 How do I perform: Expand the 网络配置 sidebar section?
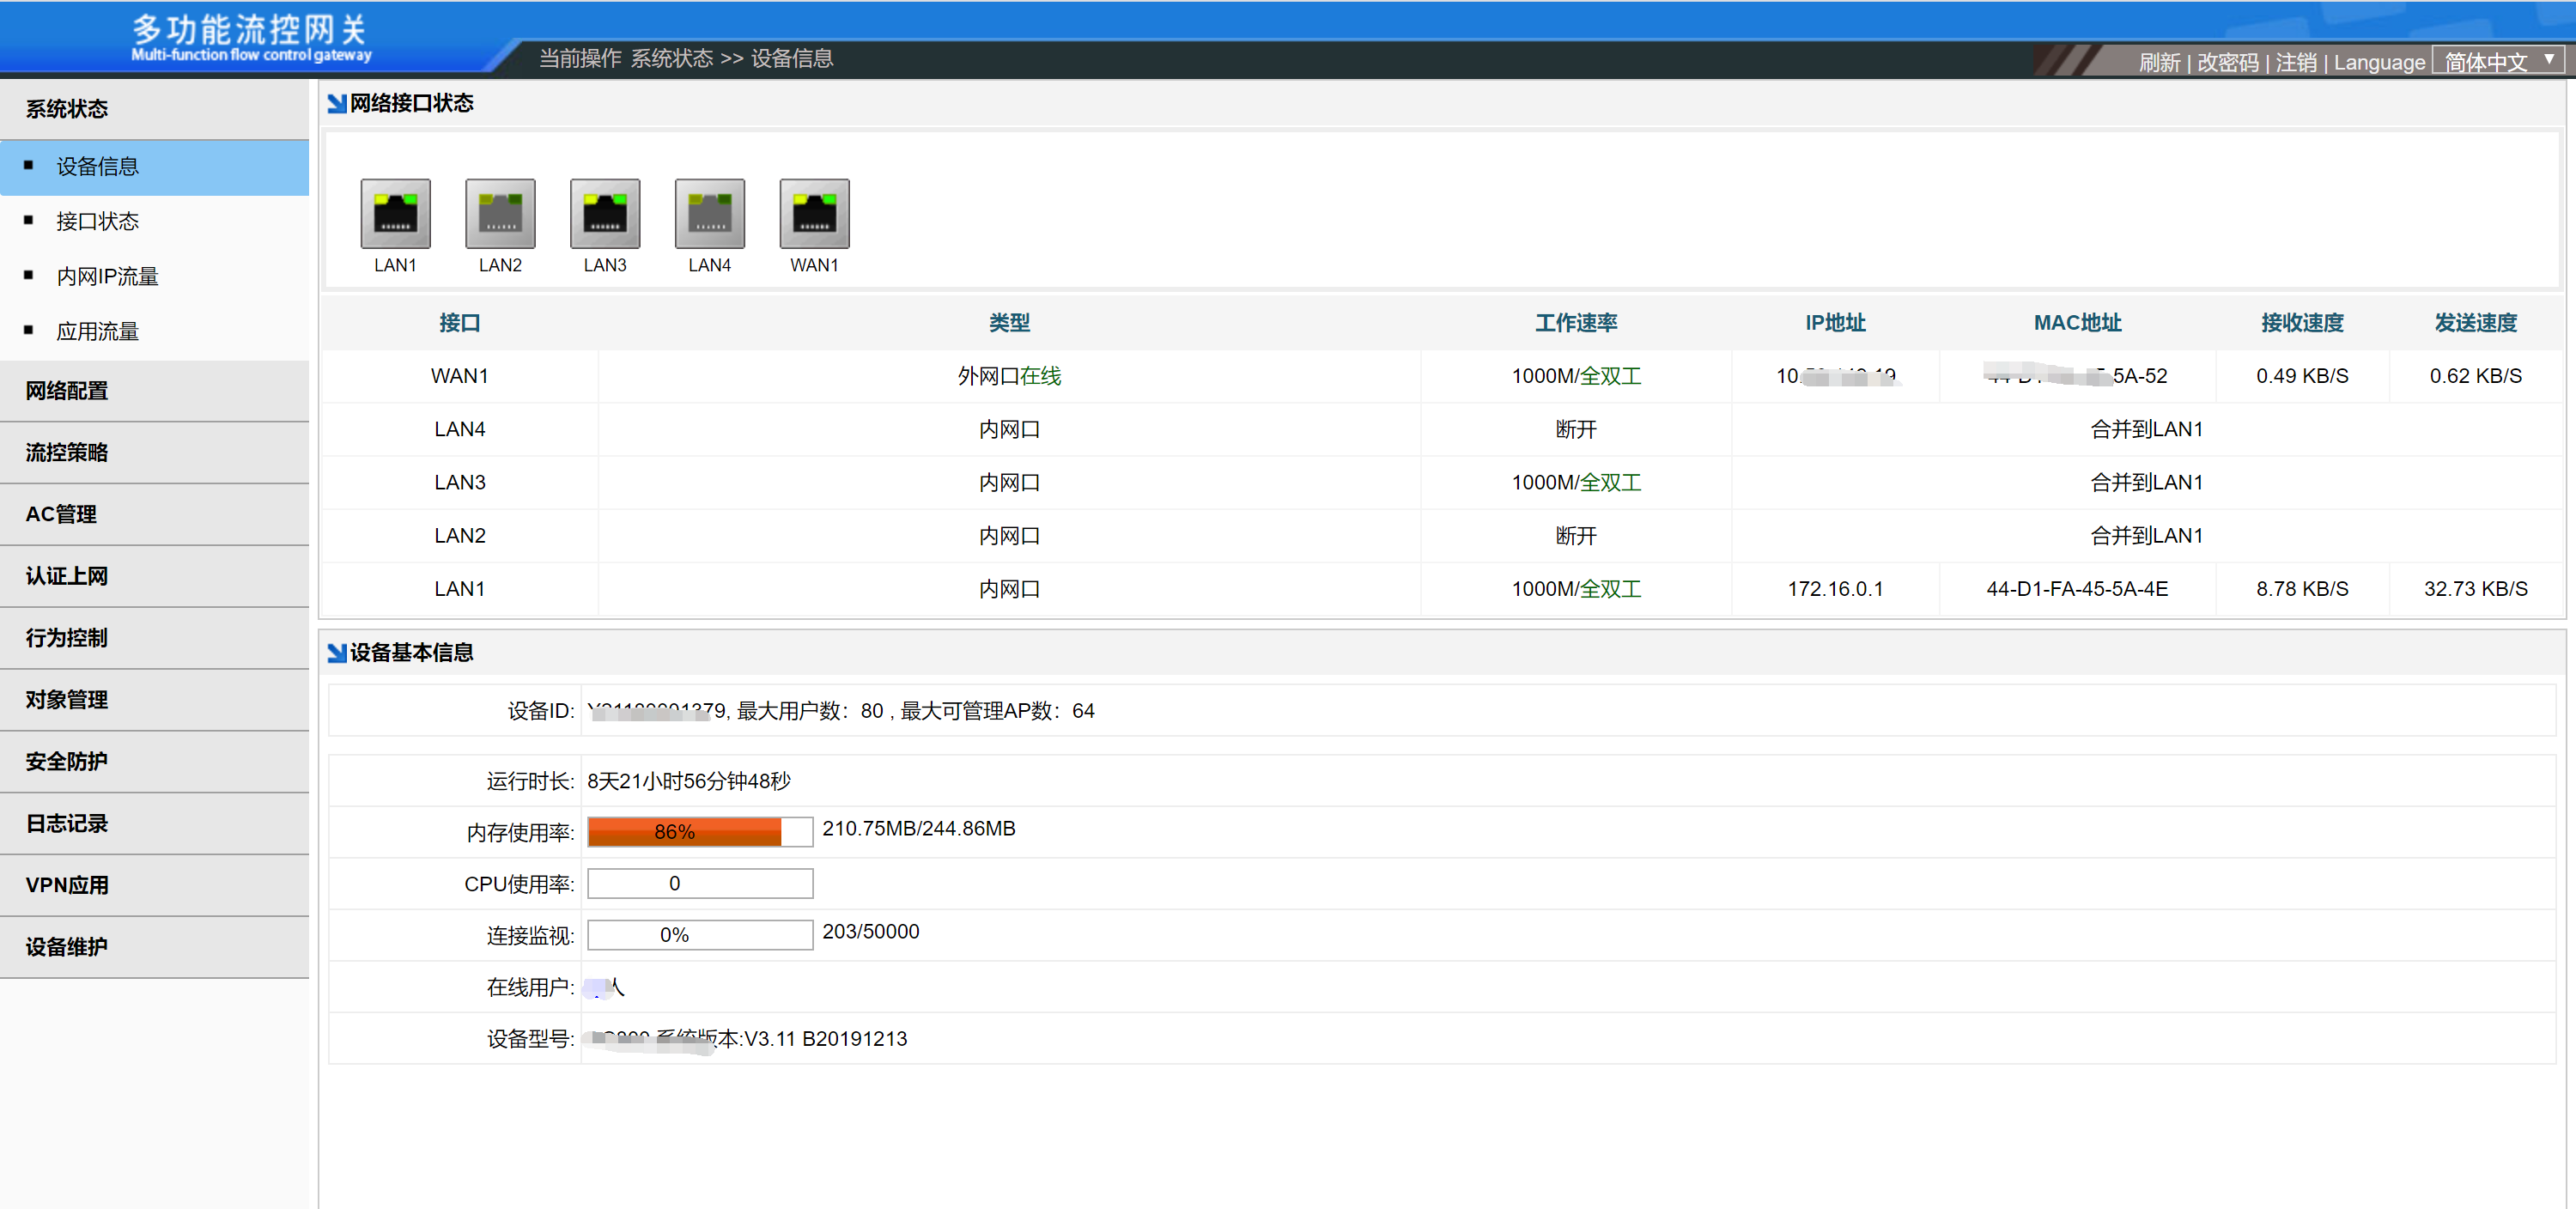click(67, 391)
